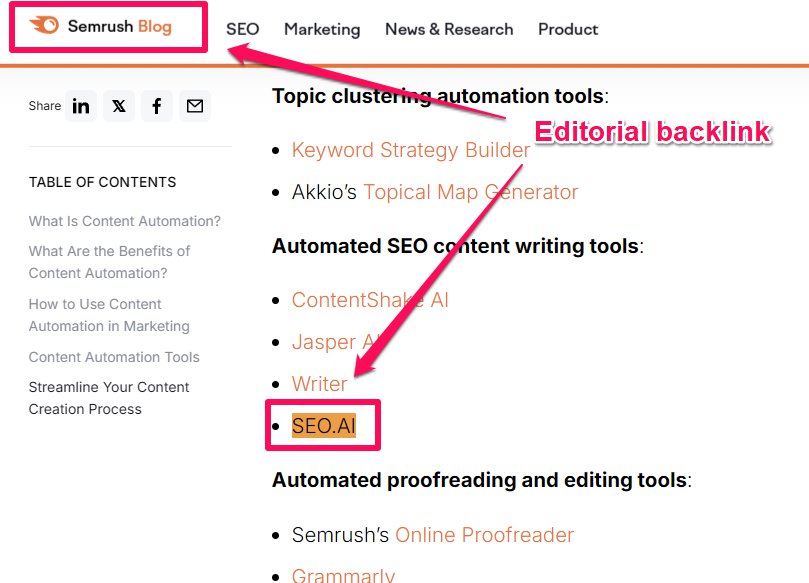809x583 pixels.
Task: Share the article on LinkedIn
Action: click(81, 105)
